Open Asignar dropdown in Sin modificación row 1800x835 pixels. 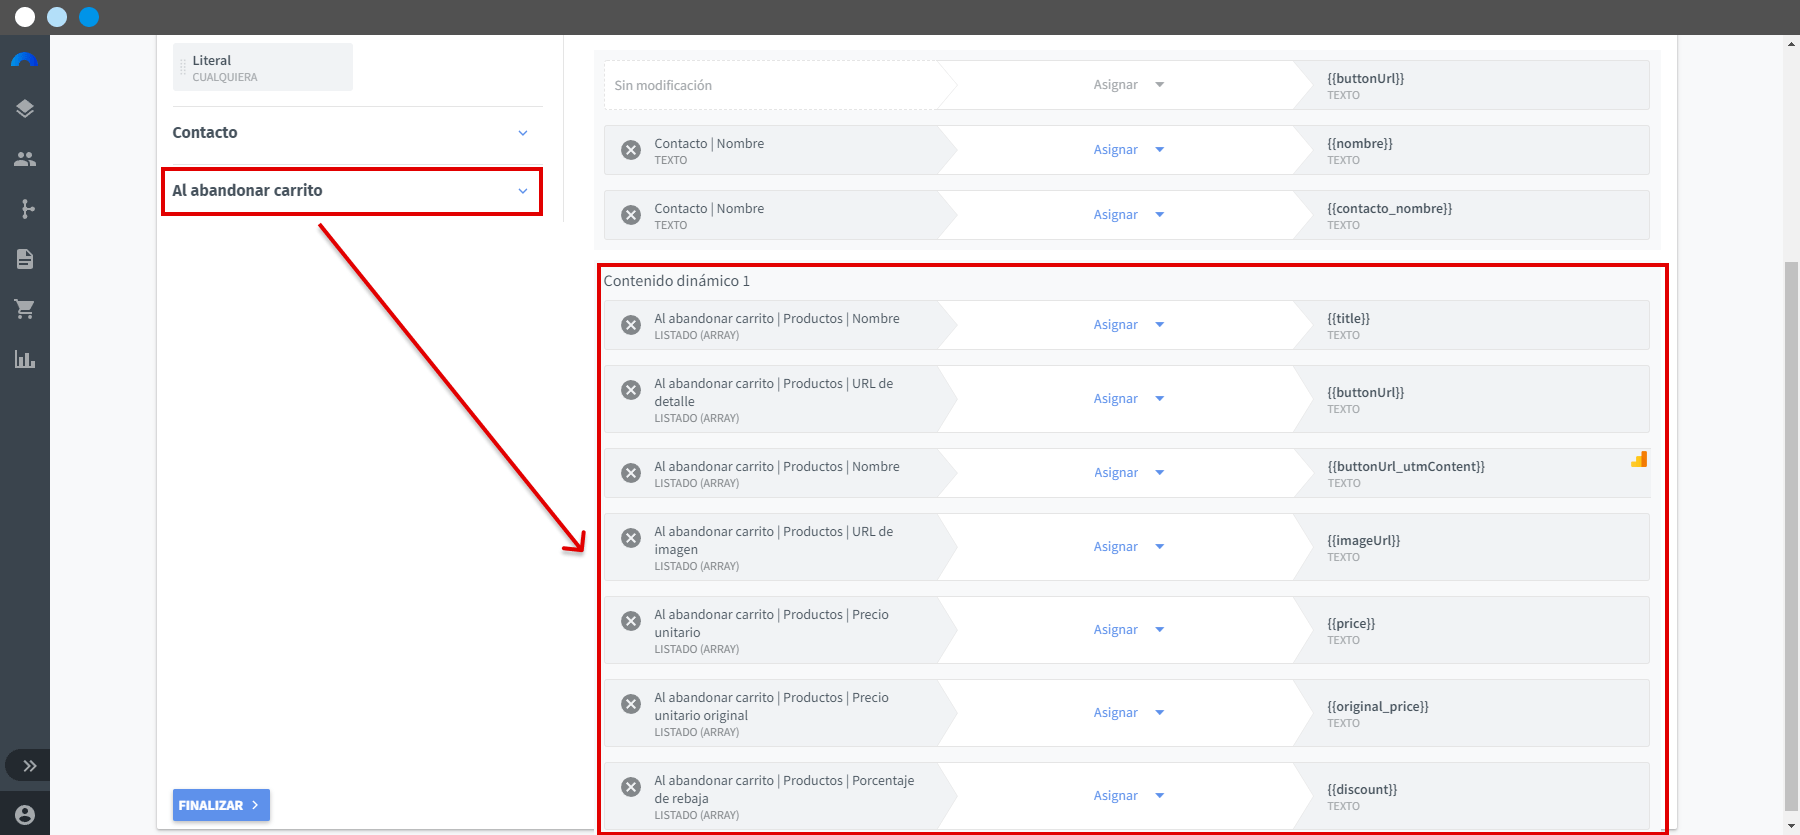tap(1129, 85)
